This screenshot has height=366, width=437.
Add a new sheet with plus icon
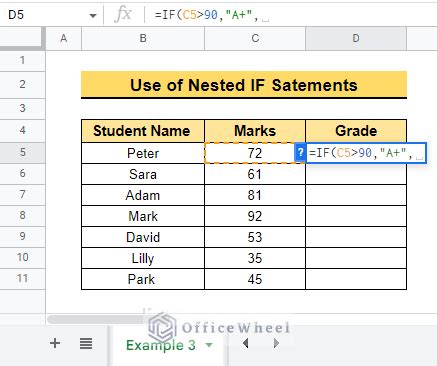point(55,343)
